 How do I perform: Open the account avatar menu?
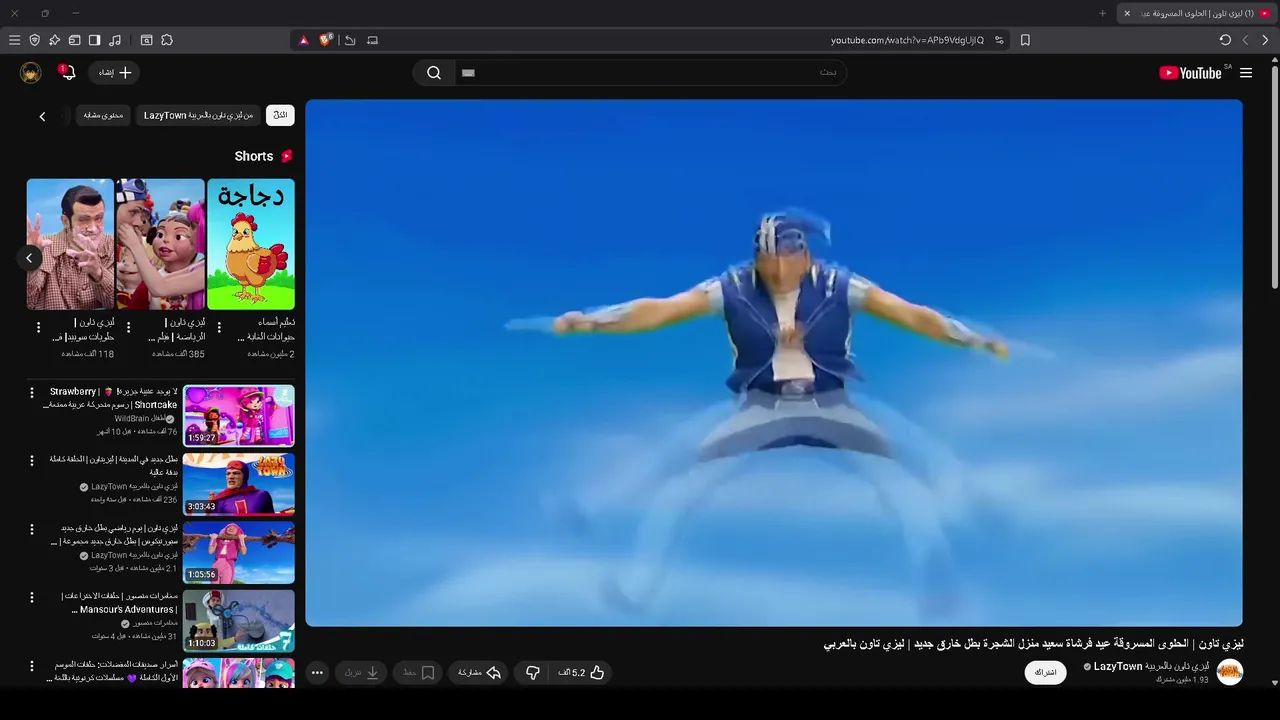coord(31,72)
